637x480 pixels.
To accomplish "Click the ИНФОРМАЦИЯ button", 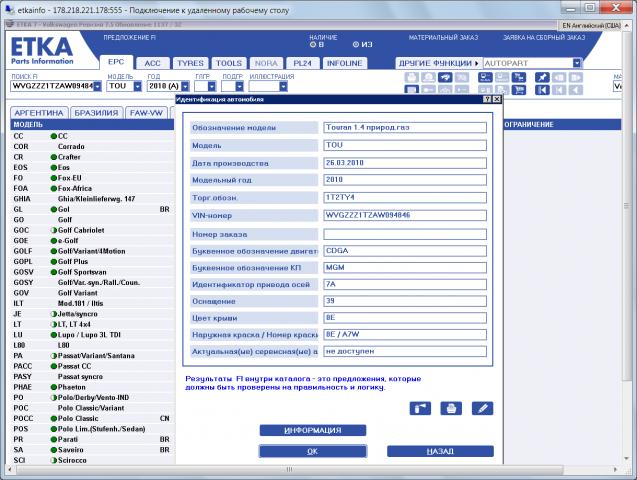I will 313,430.
